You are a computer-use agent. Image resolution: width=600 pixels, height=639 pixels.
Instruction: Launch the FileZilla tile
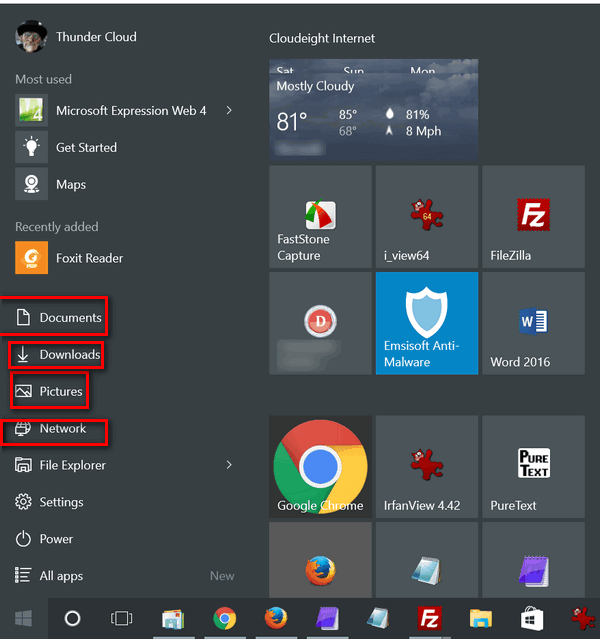click(533, 216)
